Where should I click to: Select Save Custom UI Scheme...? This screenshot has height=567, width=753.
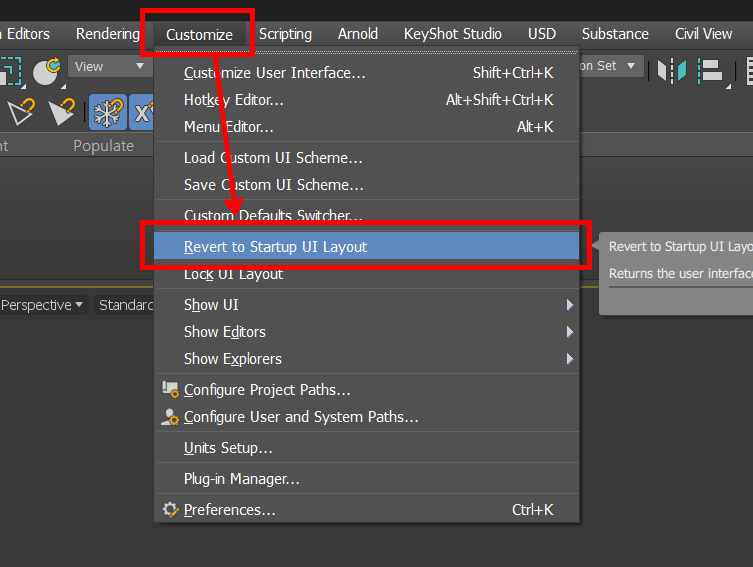(367, 185)
